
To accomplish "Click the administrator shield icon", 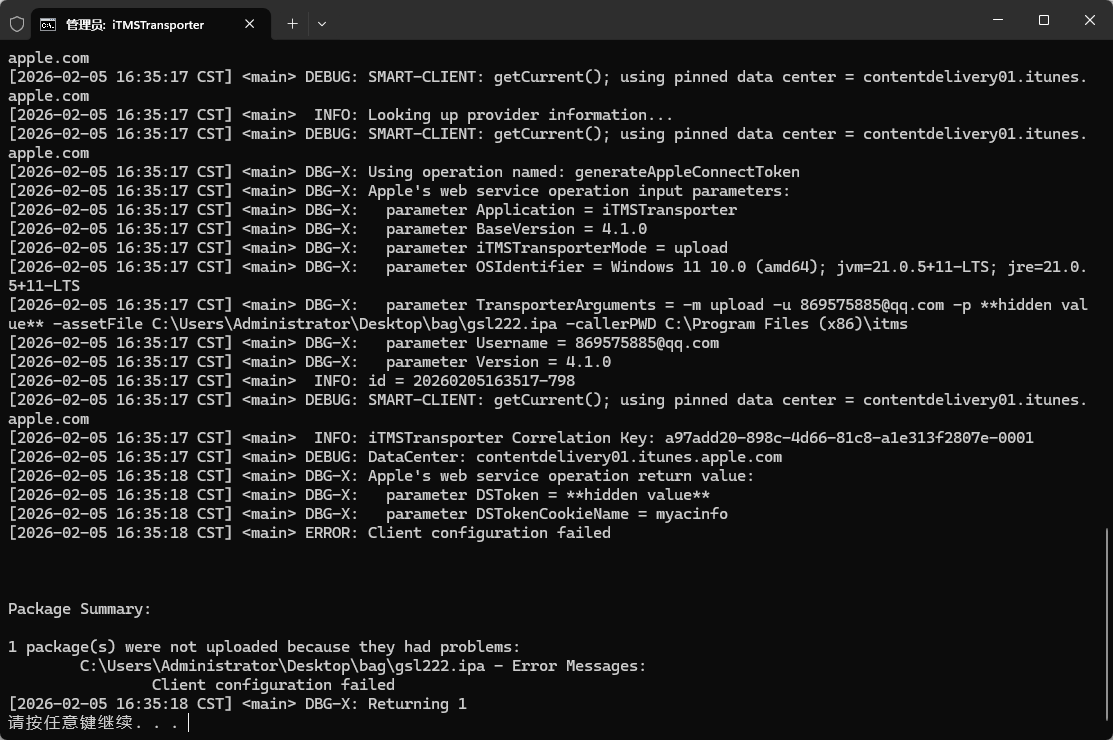I will pyautogui.click(x=17, y=23).
